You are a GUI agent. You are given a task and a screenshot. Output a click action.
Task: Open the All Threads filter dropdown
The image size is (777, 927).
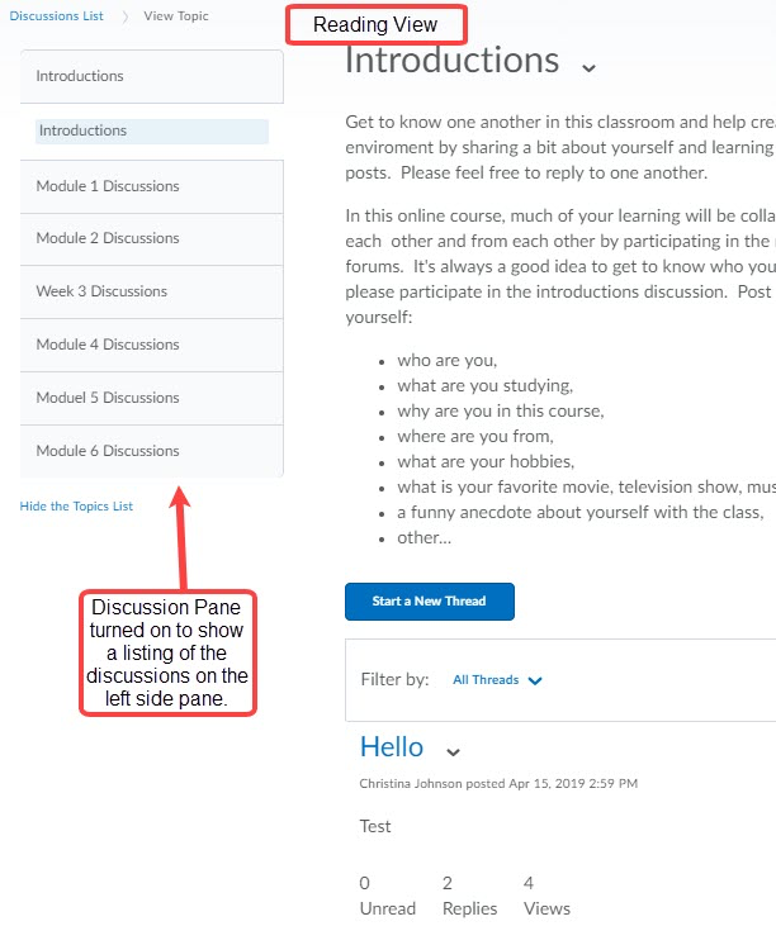click(x=497, y=680)
